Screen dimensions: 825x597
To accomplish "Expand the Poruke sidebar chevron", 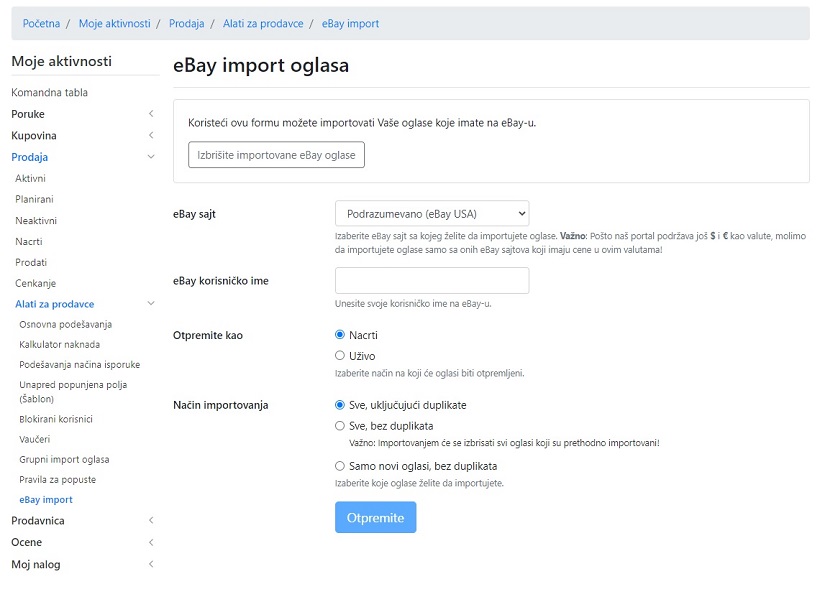I will (151, 114).
